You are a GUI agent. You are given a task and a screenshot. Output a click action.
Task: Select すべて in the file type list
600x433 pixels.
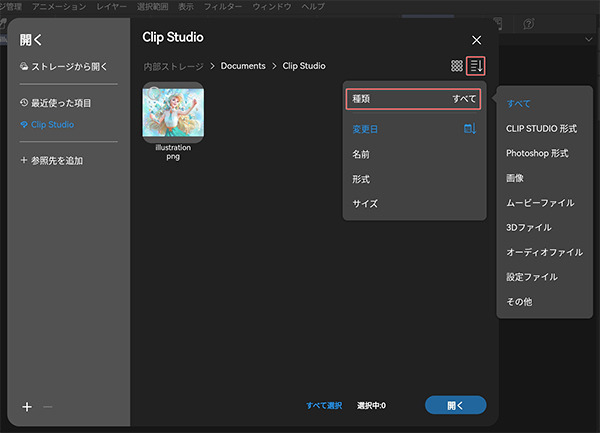pos(518,104)
